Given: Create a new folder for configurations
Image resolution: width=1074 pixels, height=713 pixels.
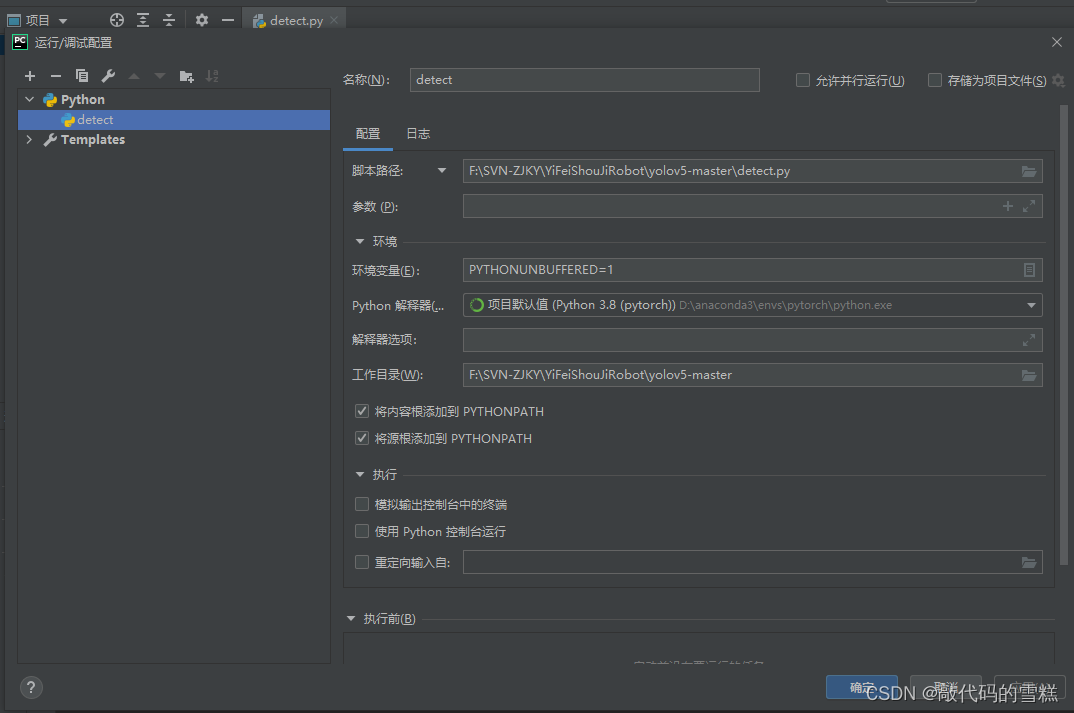Looking at the screenshot, I should (x=187, y=75).
